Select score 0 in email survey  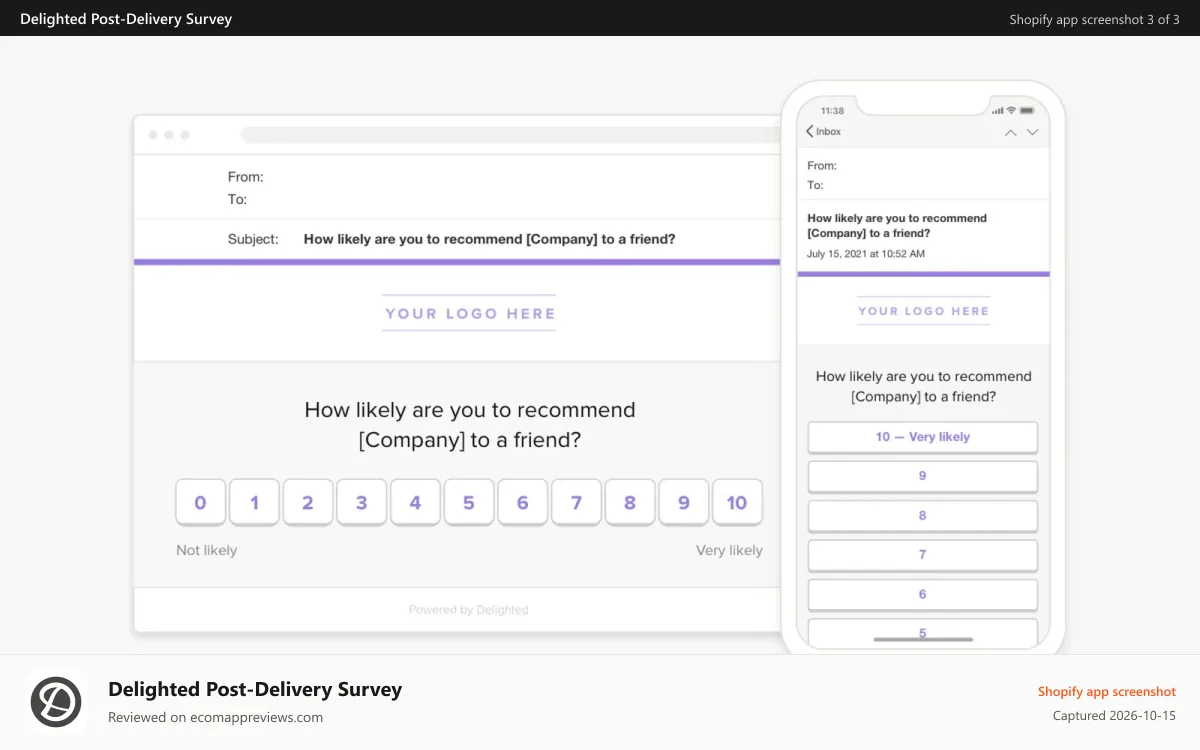click(x=200, y=503)
